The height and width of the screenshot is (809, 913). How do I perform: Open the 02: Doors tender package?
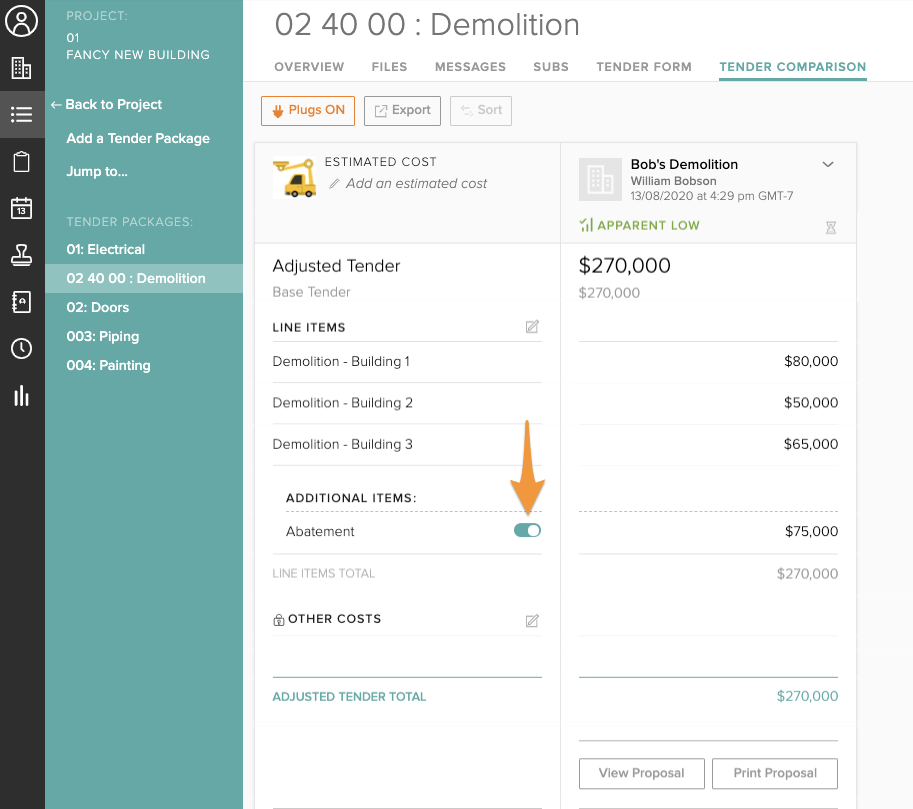(x=98, y=307)
